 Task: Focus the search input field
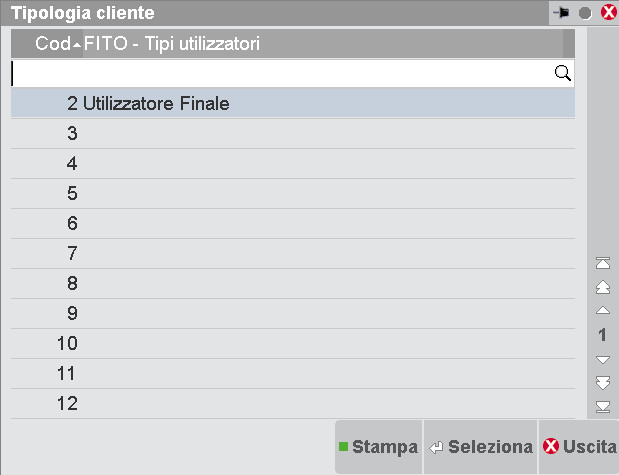click(x=280, y=73)
